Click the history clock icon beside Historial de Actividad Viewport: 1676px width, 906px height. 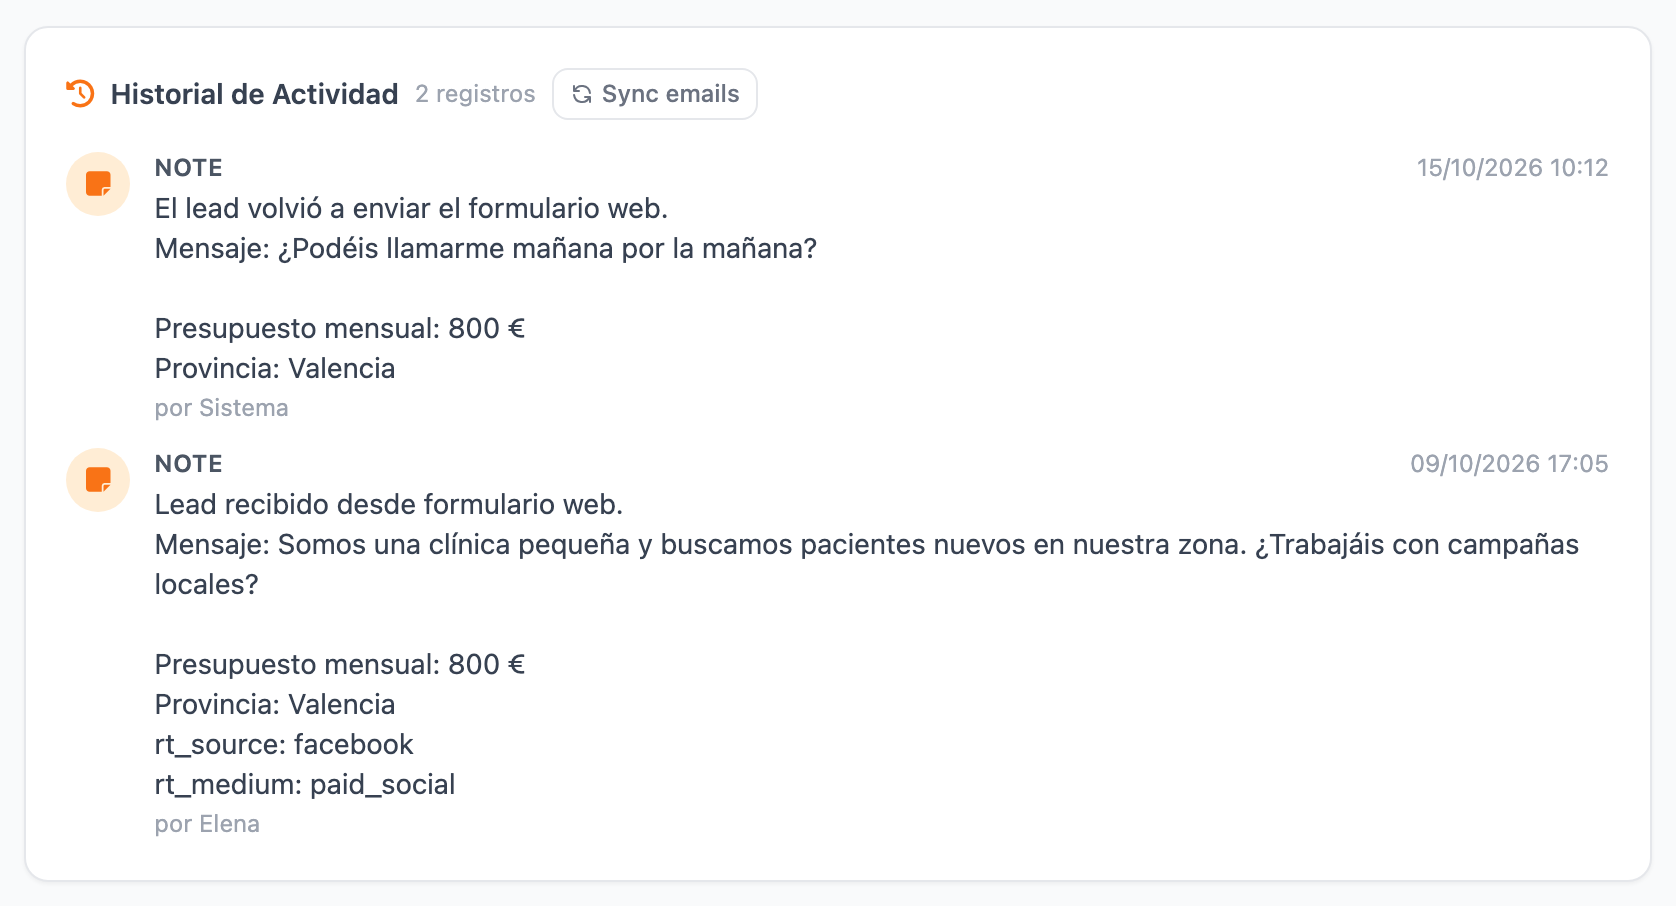[80, 94]
